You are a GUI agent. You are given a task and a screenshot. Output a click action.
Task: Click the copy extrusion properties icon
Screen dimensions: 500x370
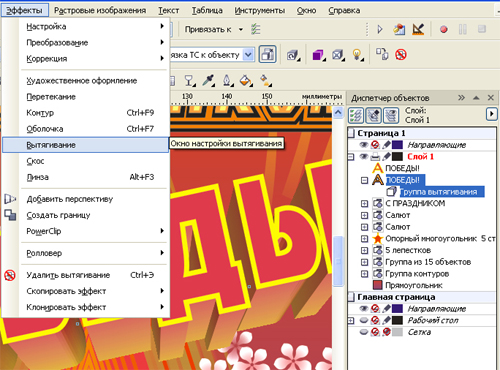point(382,54)
